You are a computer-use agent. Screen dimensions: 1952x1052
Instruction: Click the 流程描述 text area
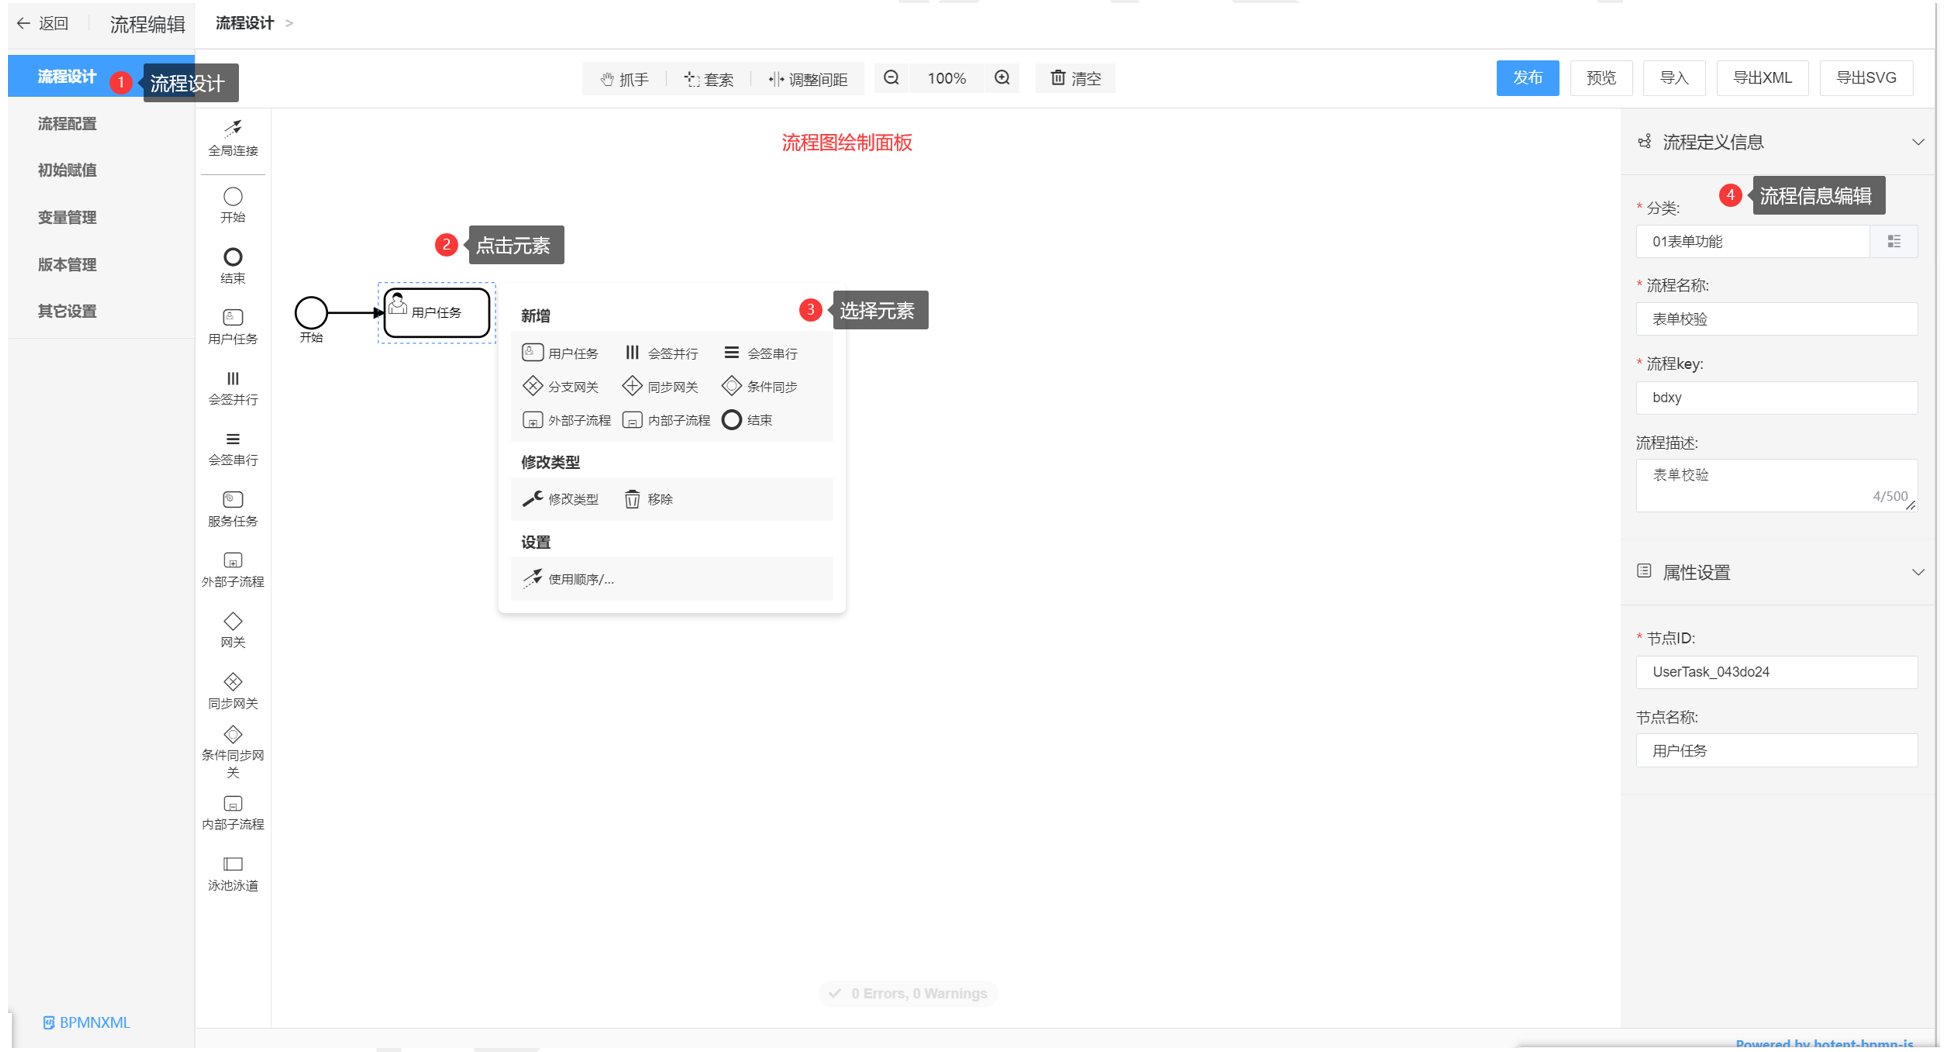[1776, 485]
